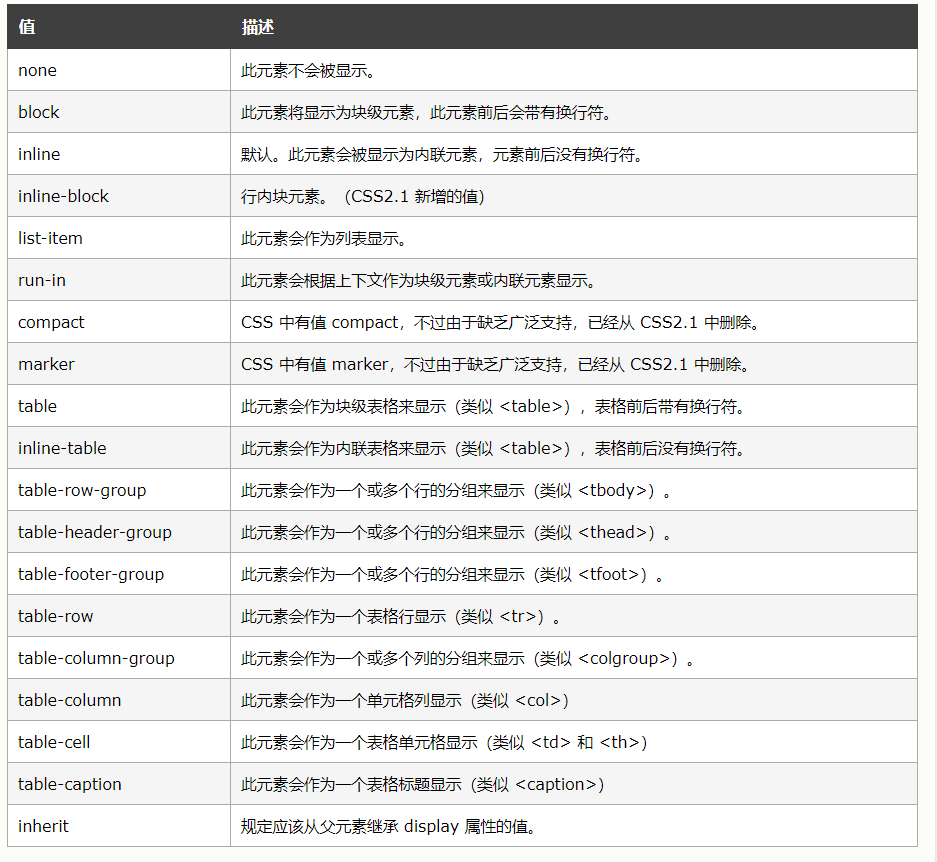Viewport: 937px width, 862px height.
Task: Select the 'marker' value cell
Action: 119,363
